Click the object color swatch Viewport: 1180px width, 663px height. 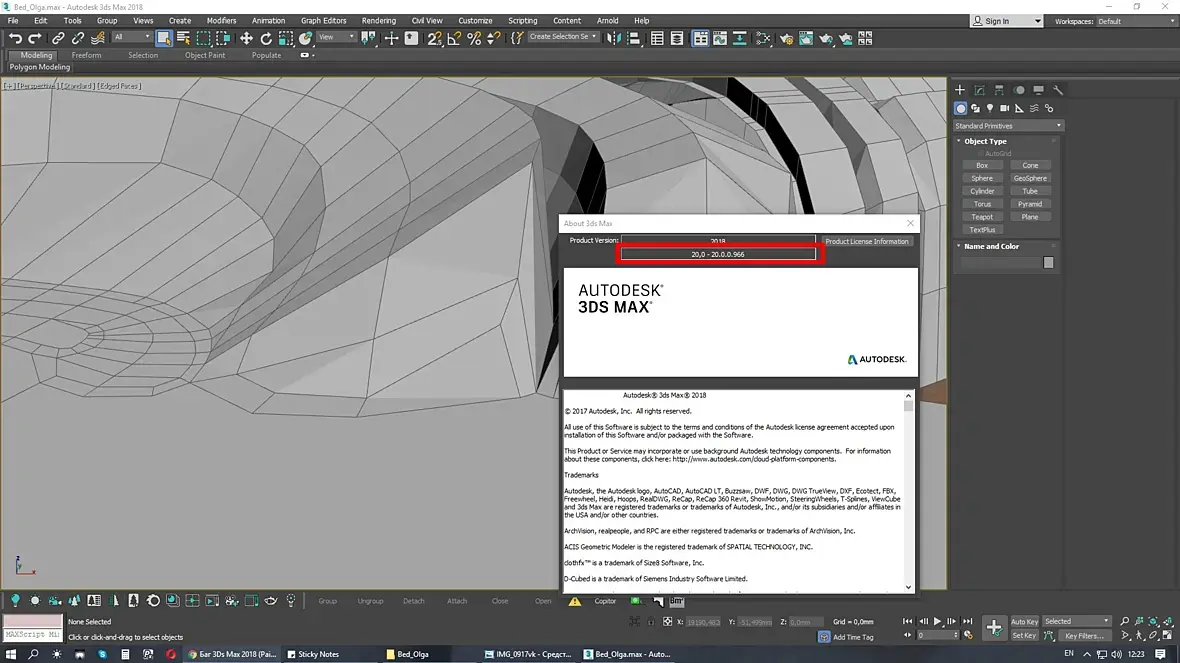click(x=1048, y=263)
